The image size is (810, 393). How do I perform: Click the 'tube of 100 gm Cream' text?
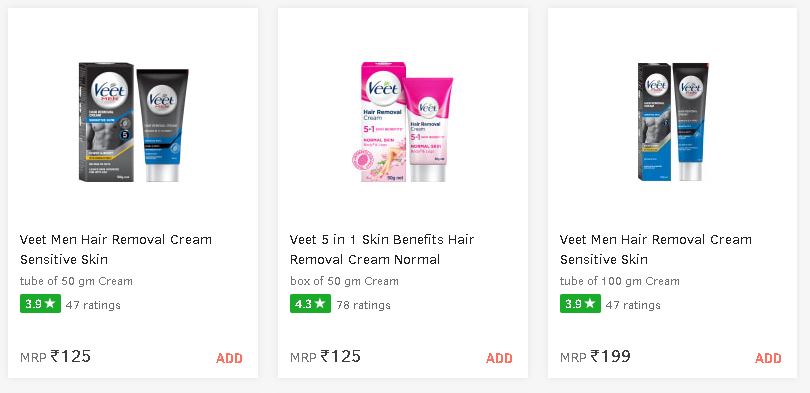[x=619, y=281]
